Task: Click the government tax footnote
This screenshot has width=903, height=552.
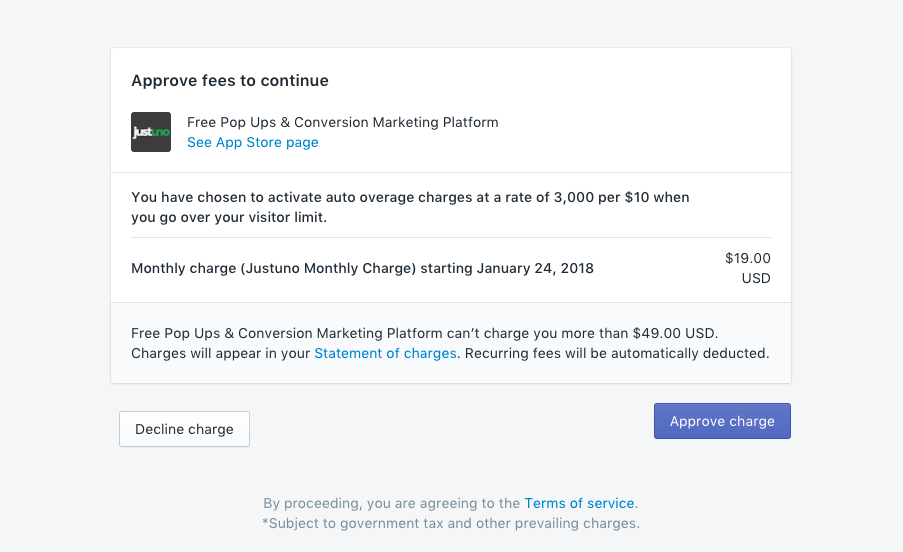Action: pos(451,523)
